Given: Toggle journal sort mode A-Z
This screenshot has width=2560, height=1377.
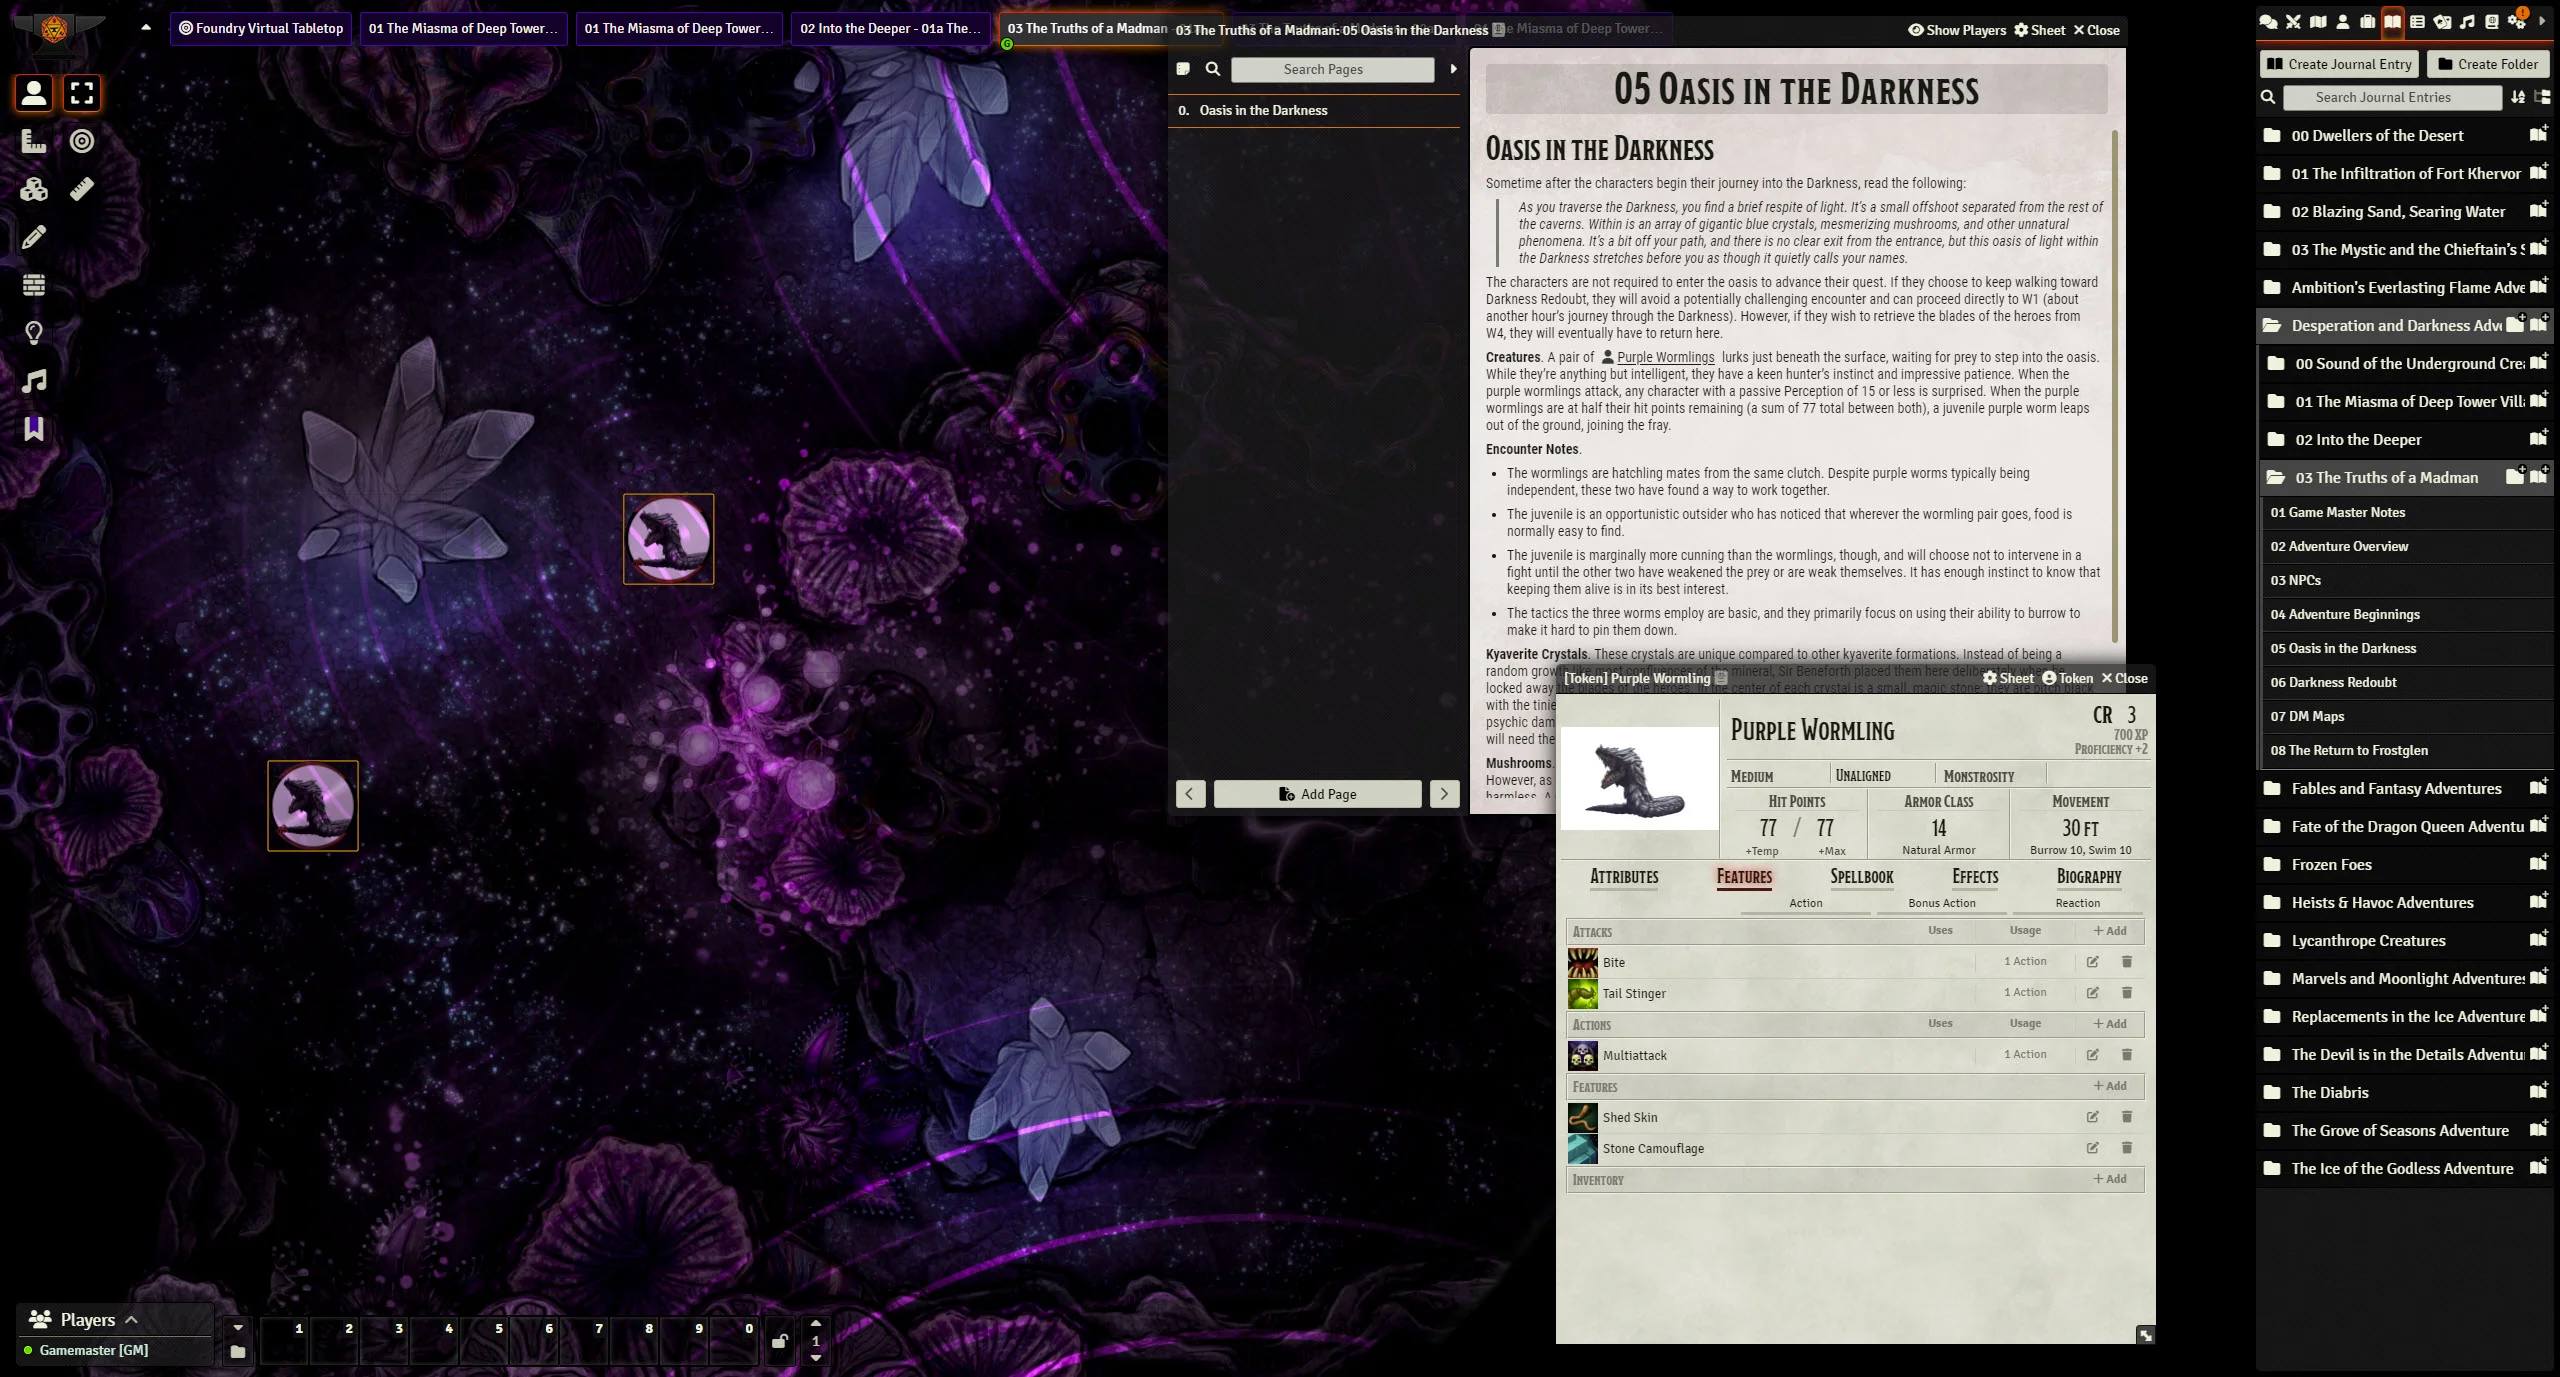Looking at the screenshot, I should point(2518,97).
